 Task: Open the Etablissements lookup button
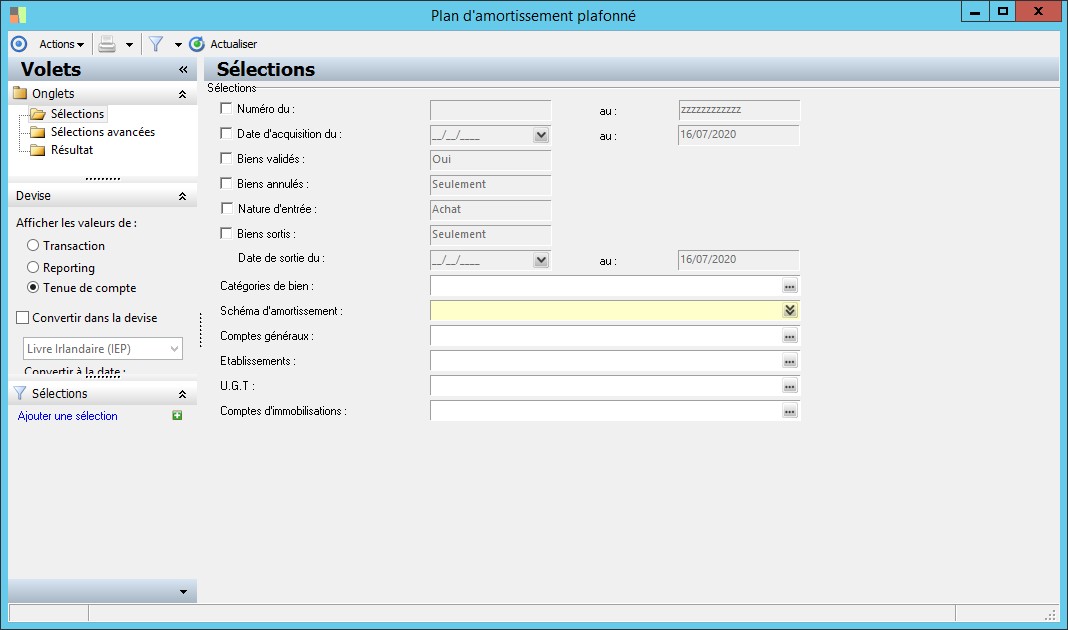(790, 362)
